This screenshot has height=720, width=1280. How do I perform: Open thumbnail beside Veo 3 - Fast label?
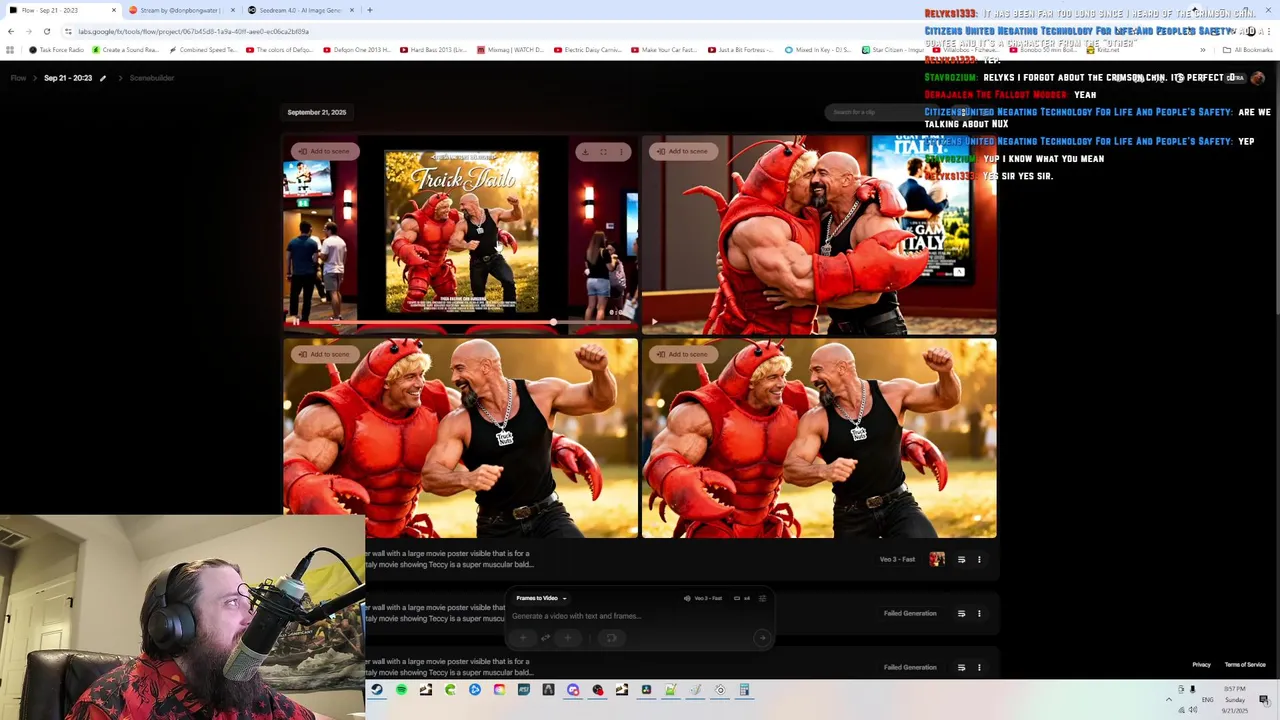[937, 559]
